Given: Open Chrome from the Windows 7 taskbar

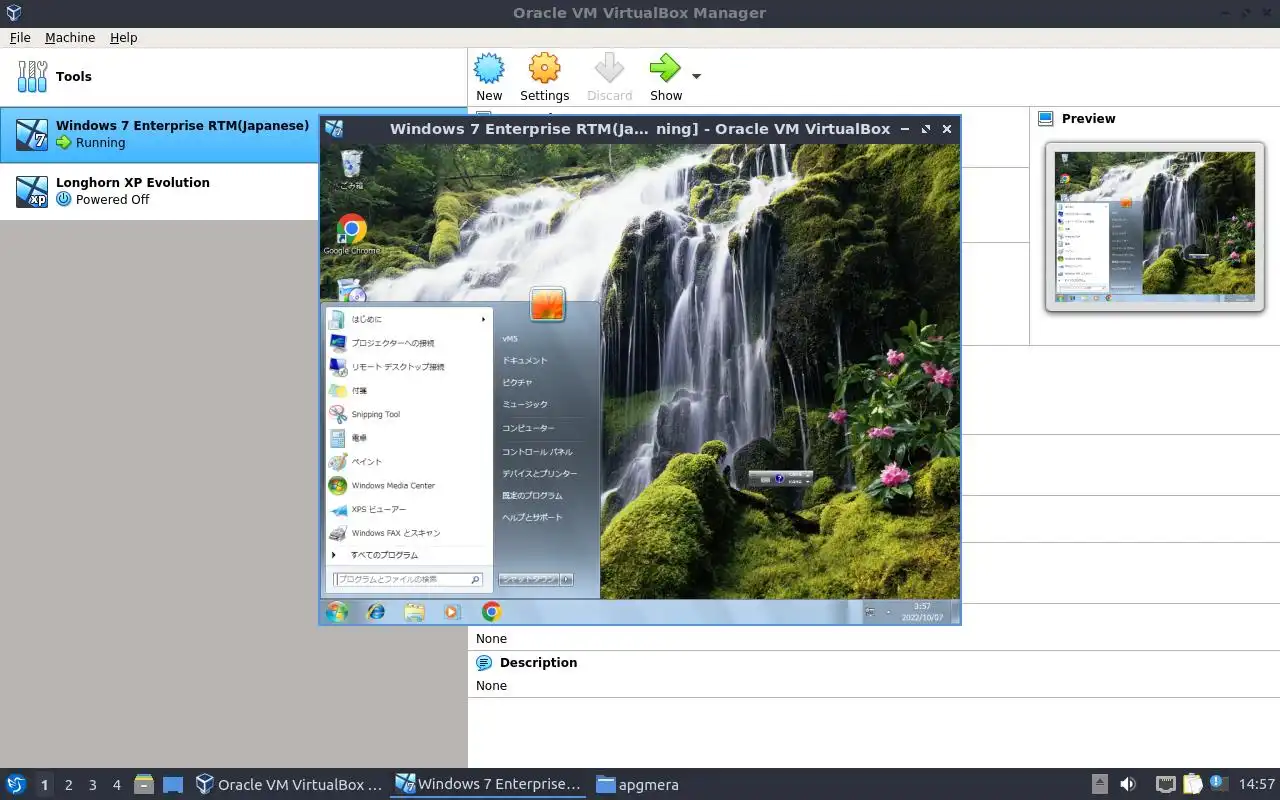Looking at the screenshot, I should [x=491, y=612].
